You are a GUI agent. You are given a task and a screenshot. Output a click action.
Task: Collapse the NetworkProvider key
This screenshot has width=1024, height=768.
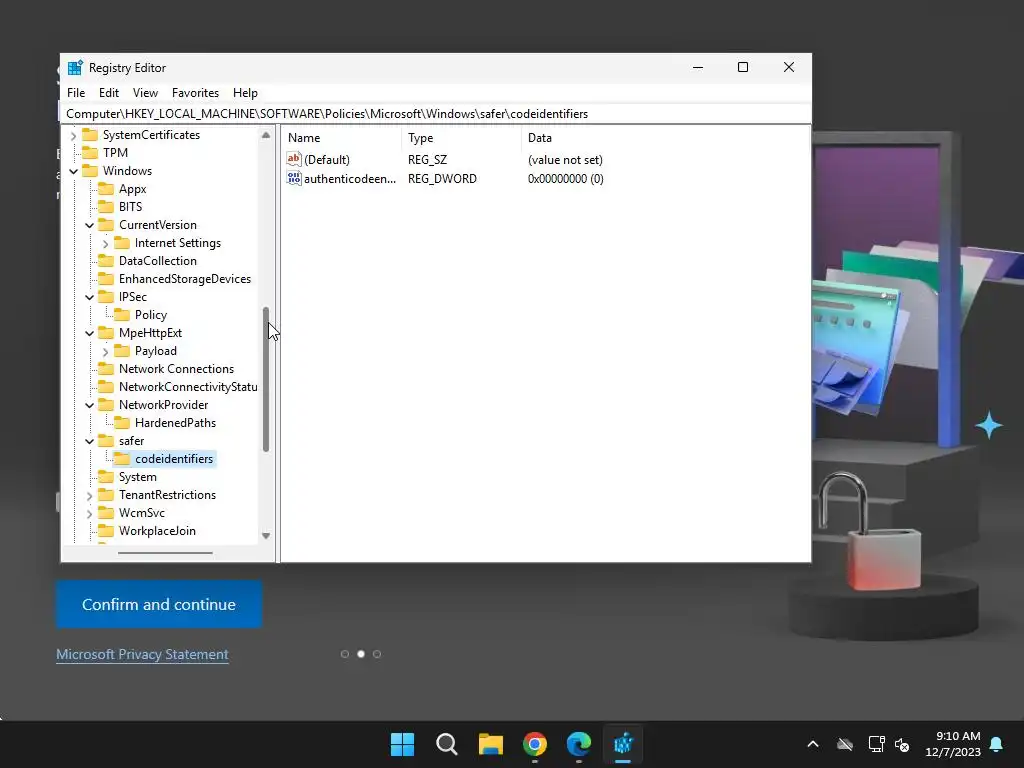[89, 406]
